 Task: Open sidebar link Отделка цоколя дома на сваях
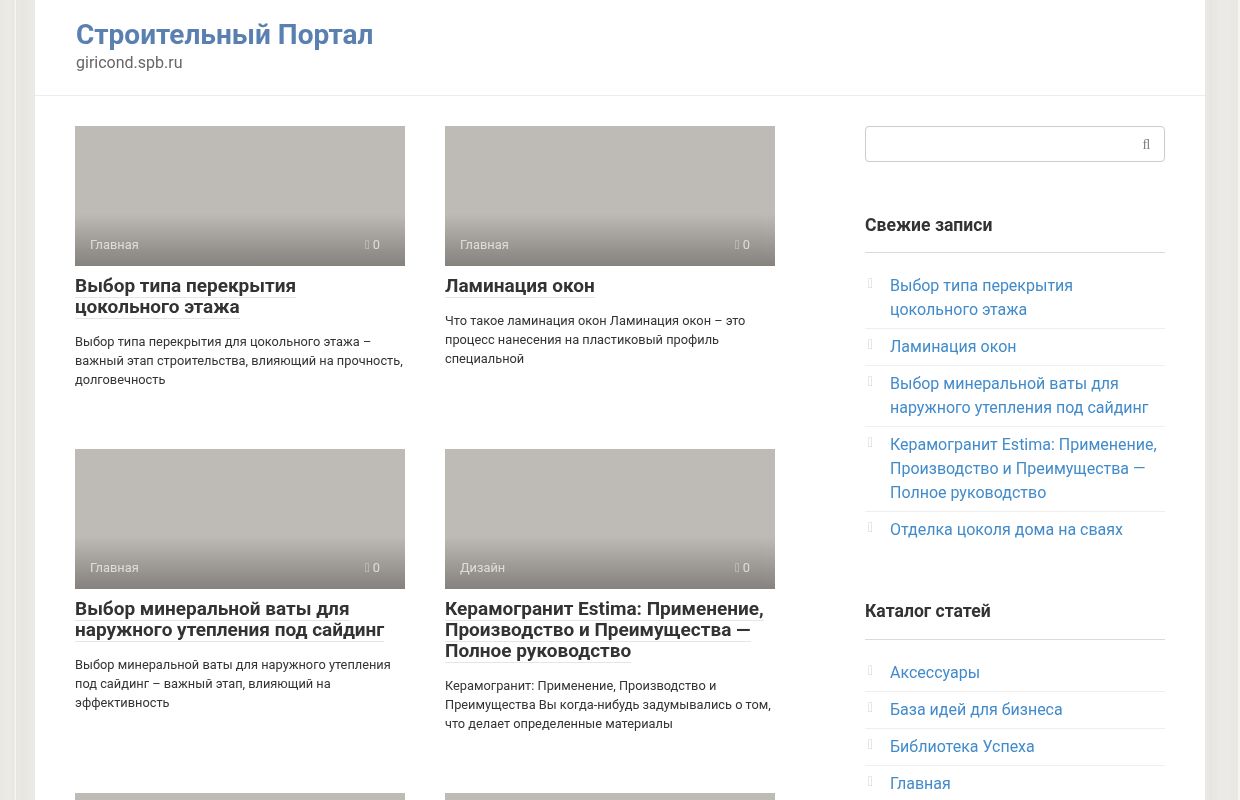[1006, 530]
